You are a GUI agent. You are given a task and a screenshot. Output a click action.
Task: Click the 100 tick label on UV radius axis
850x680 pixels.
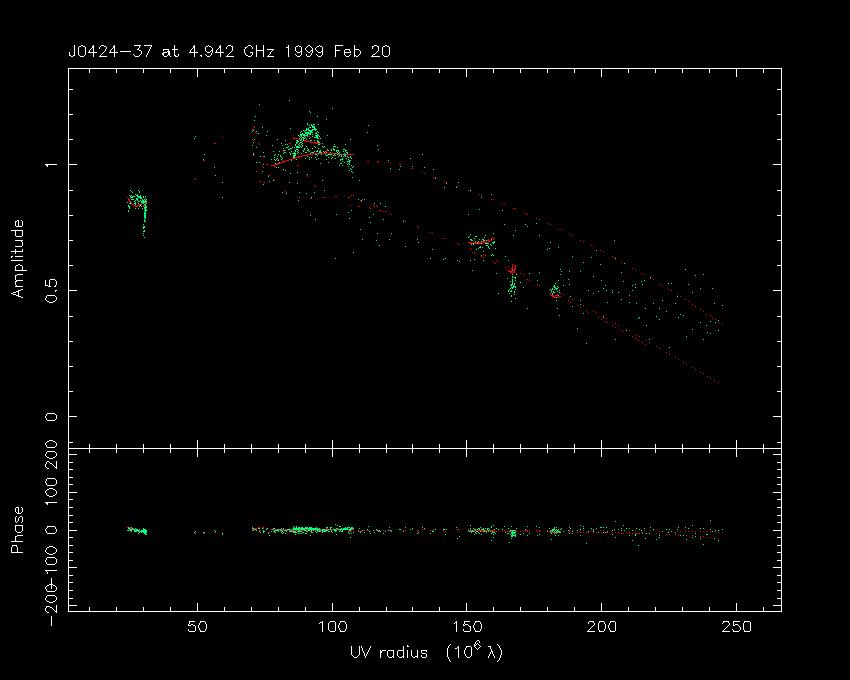pyautogui.click(x=332, y=627)
